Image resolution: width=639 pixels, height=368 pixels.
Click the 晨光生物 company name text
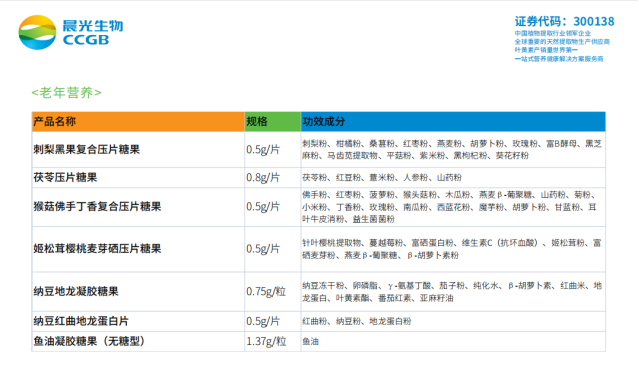pyautogui.click(x=93, y=26)
